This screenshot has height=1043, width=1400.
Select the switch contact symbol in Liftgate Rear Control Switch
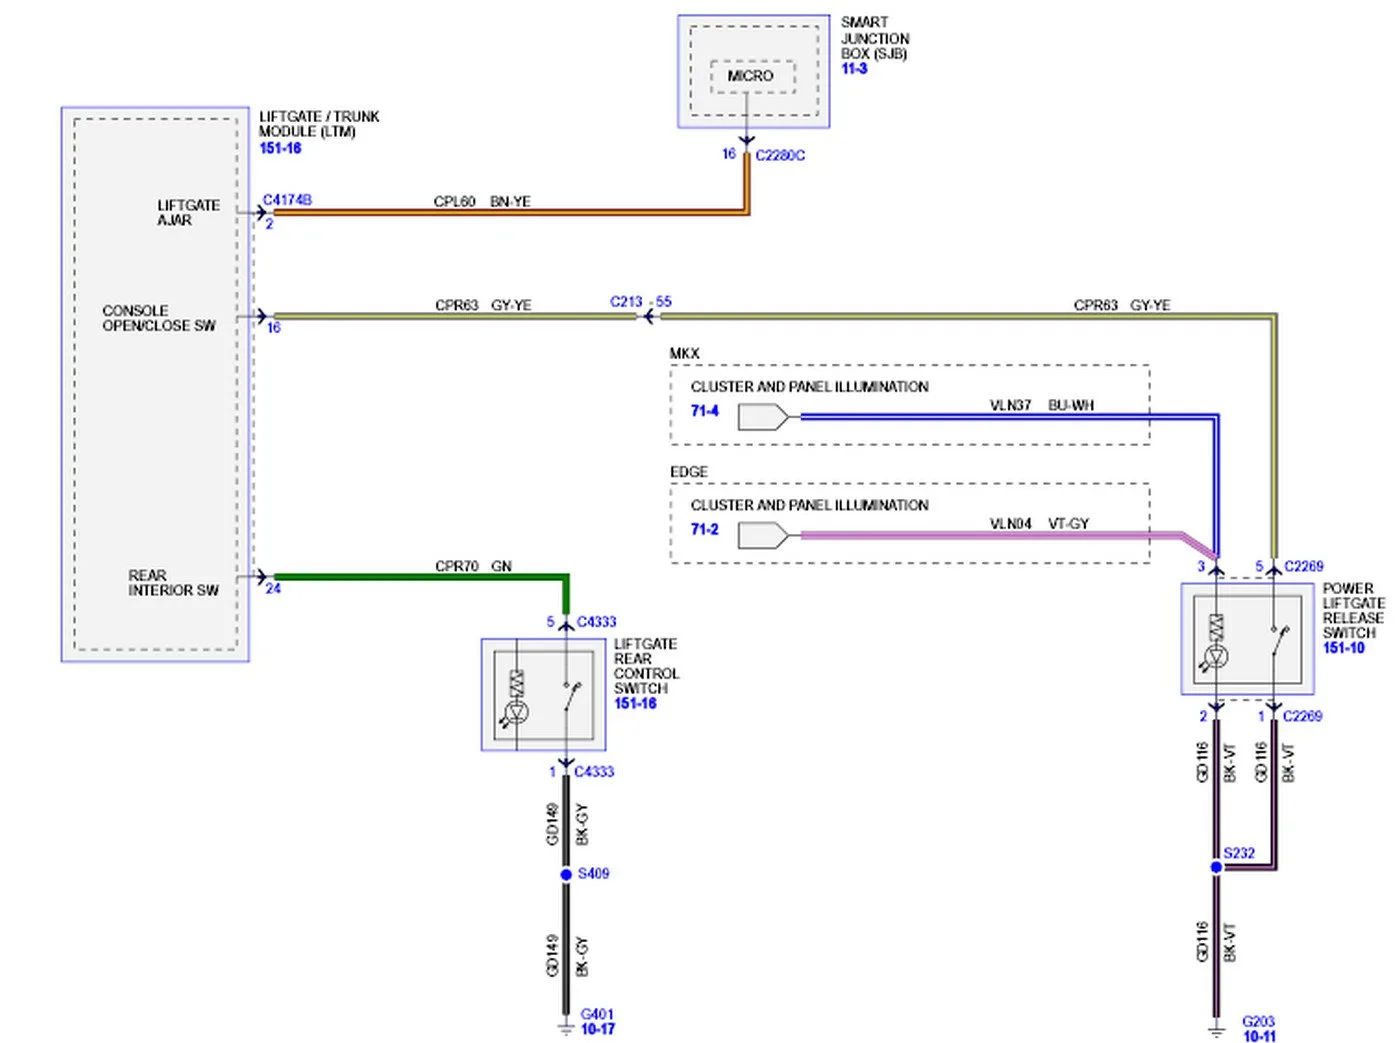click(x=571, y=696)
